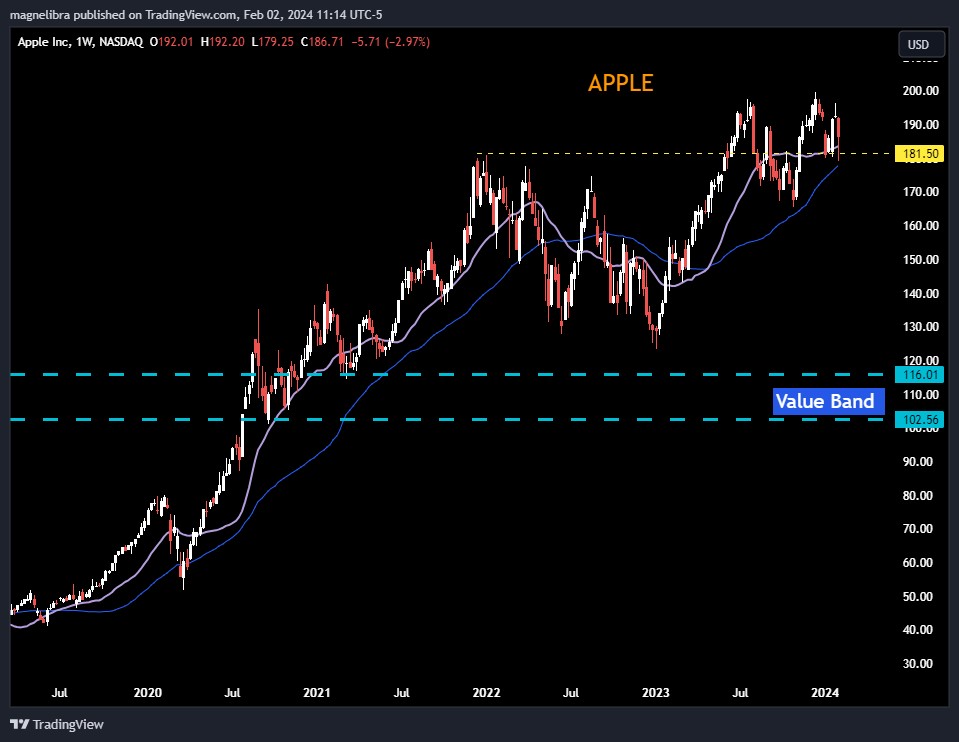959x742 pixels.
Task: Click the 160.00 price axis label
Action: click(x=920, y=226)
